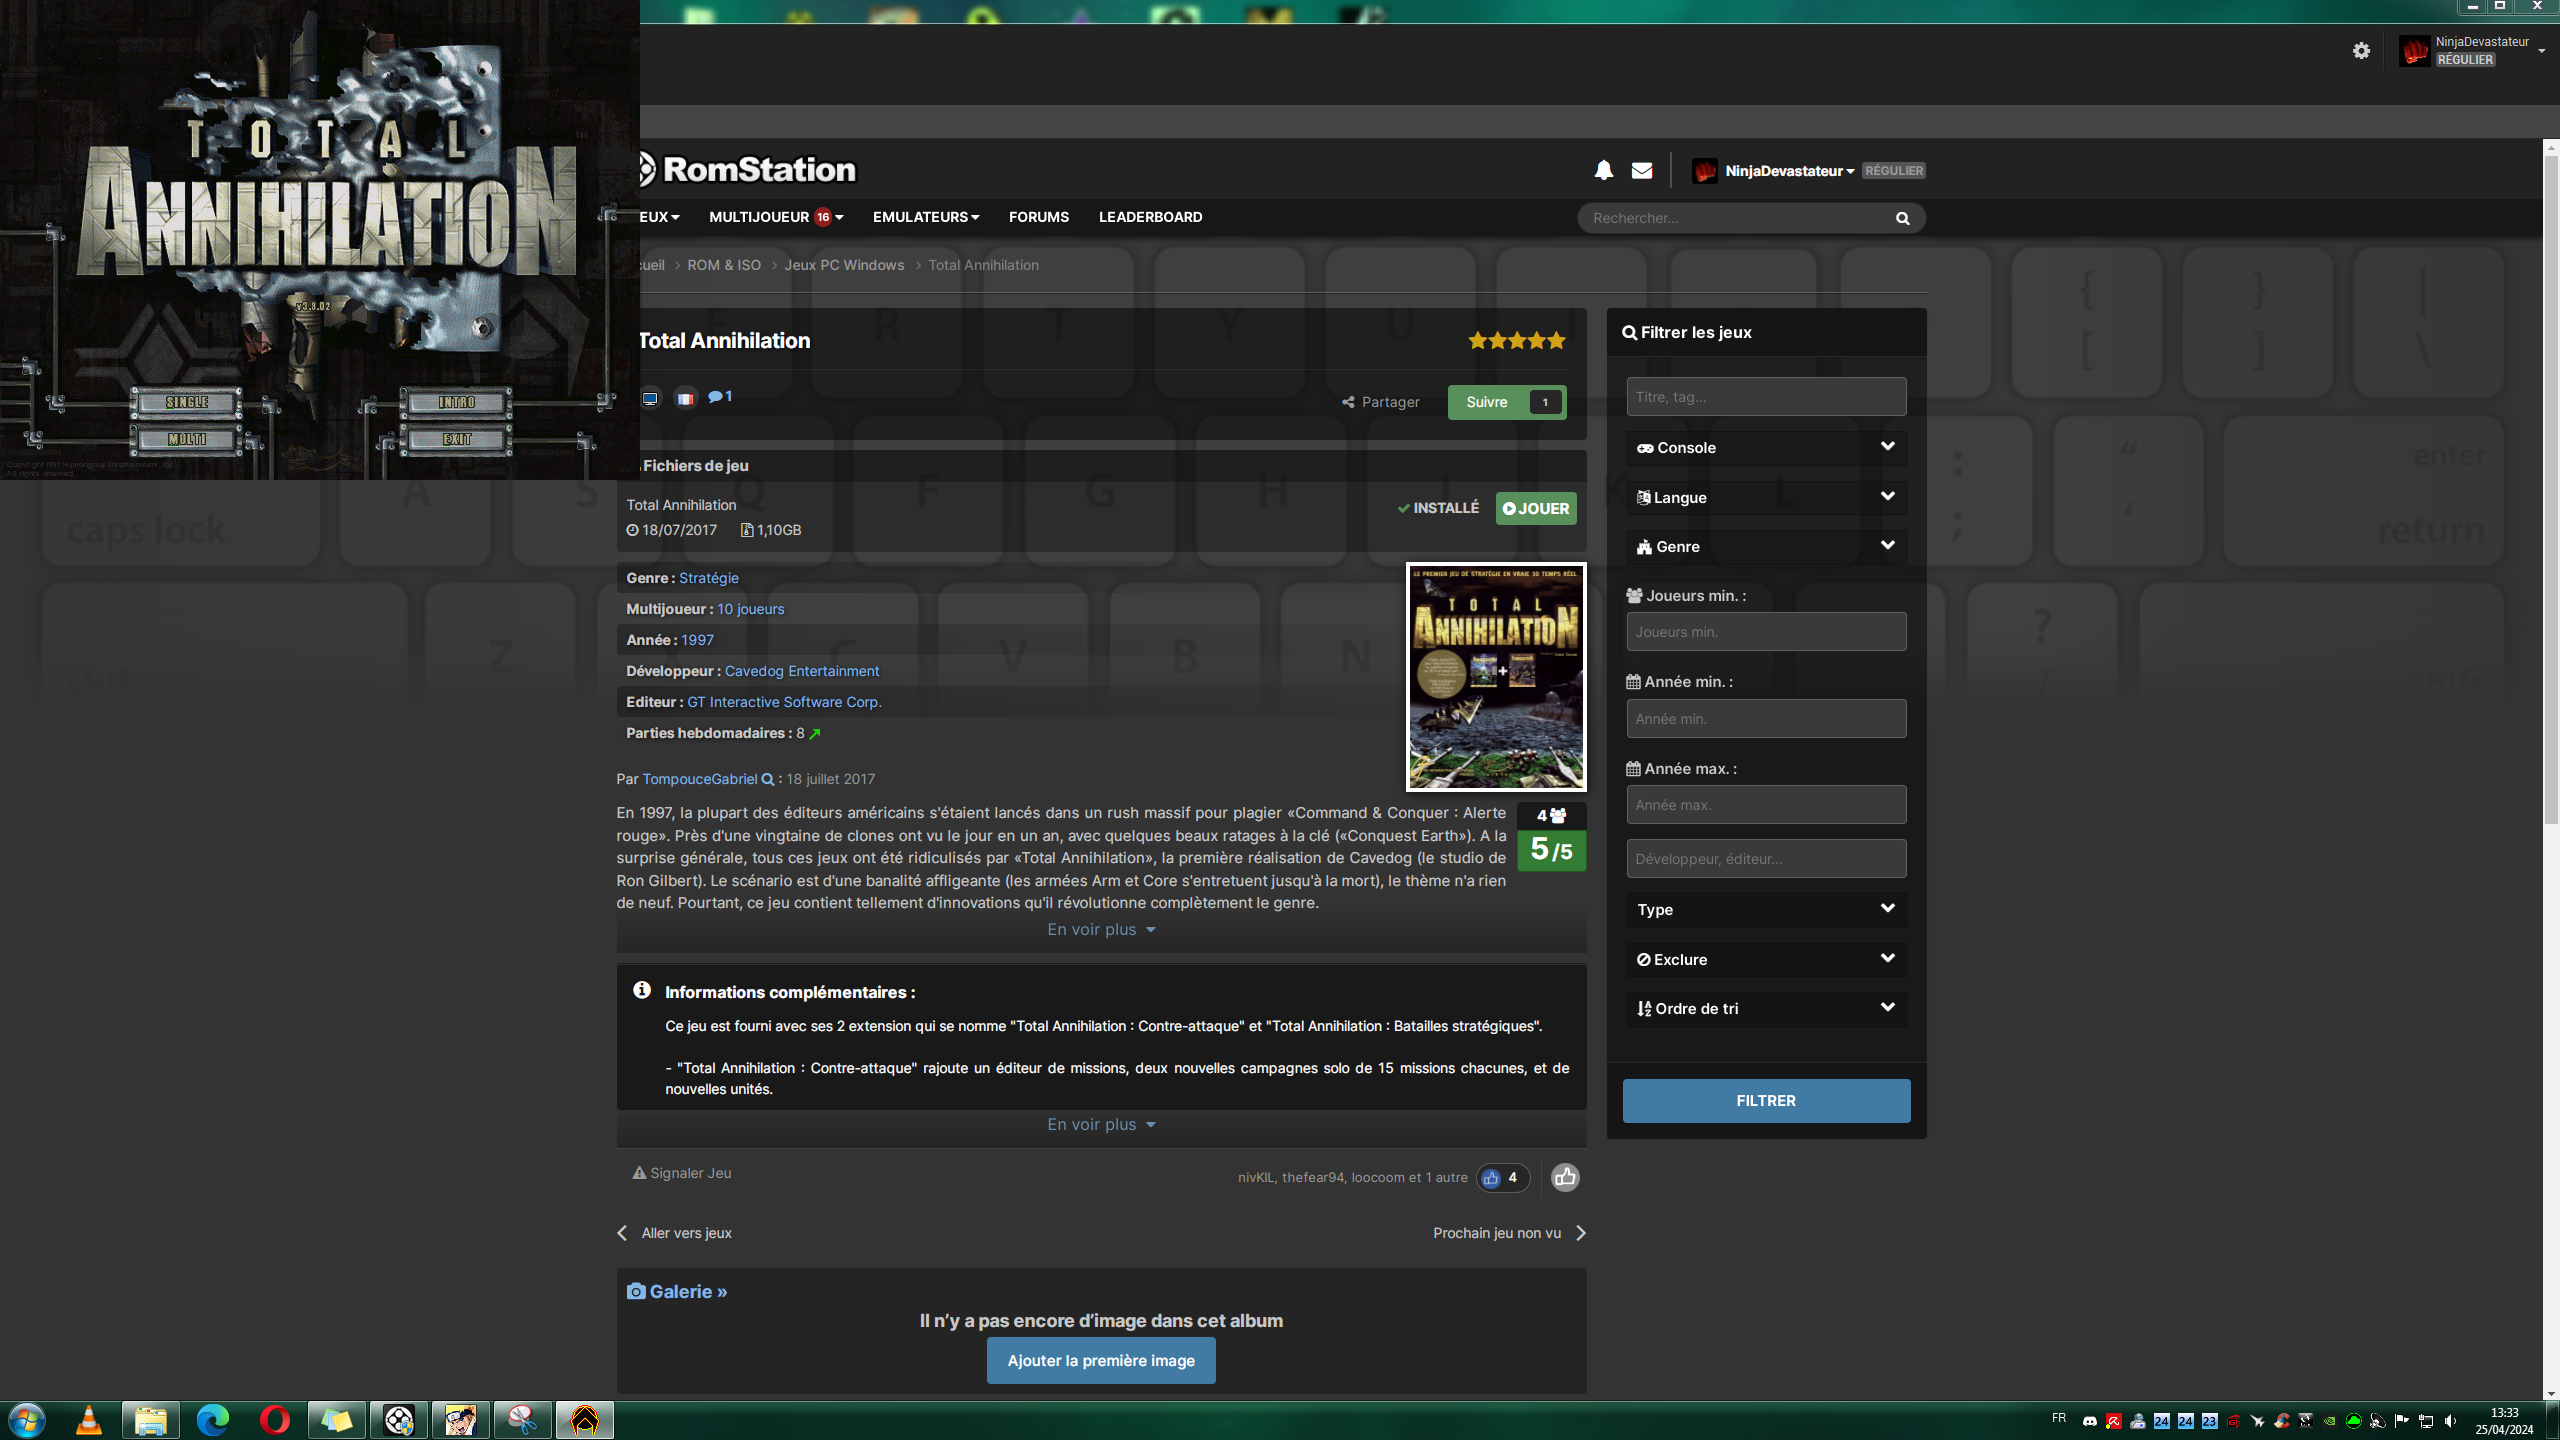This screenshot has height=1440, width=2560.
Task: Click the thumbs-up like button icon
Action: click(x=1565, y=1177)
